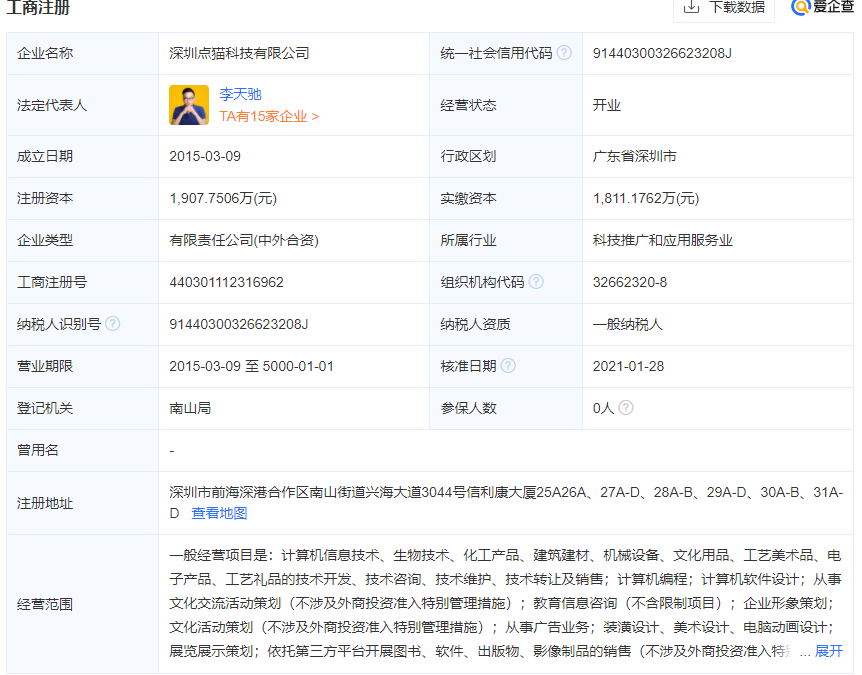Select the company name 深圳点猫科技有限公司
The height and width of the screenshot is (675, 862).
[239, 53]
